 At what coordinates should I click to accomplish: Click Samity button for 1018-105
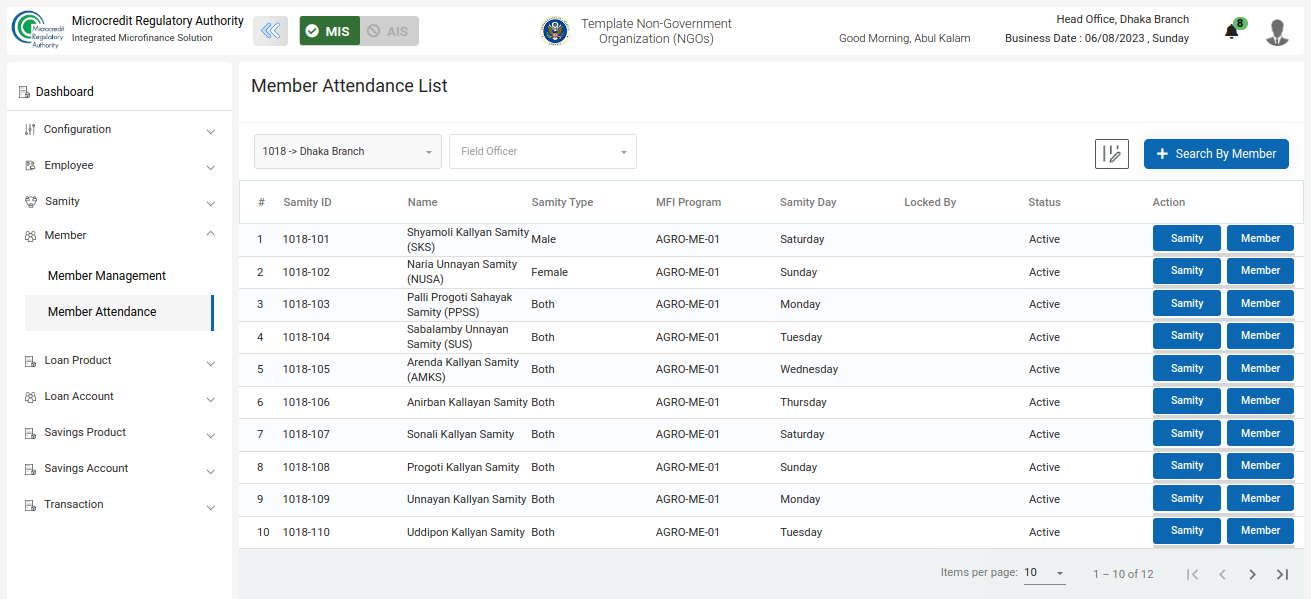[1187, 369]
